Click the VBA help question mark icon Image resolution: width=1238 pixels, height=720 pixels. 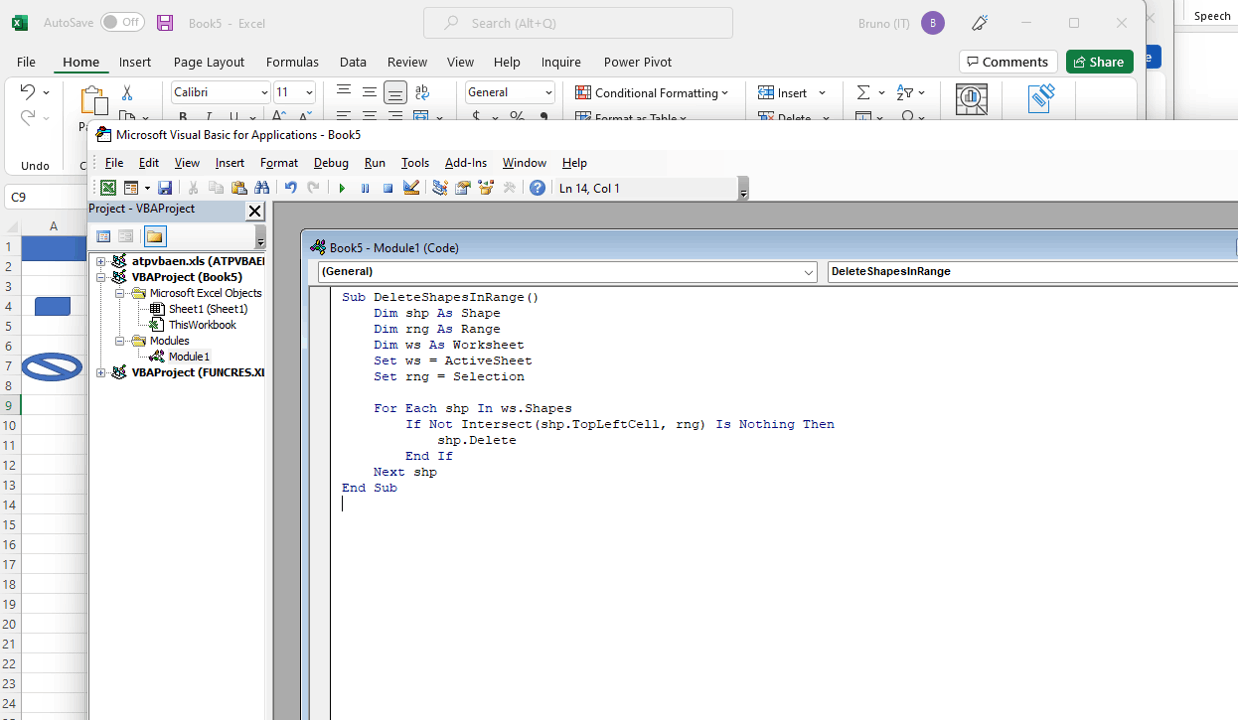point(537,188)
